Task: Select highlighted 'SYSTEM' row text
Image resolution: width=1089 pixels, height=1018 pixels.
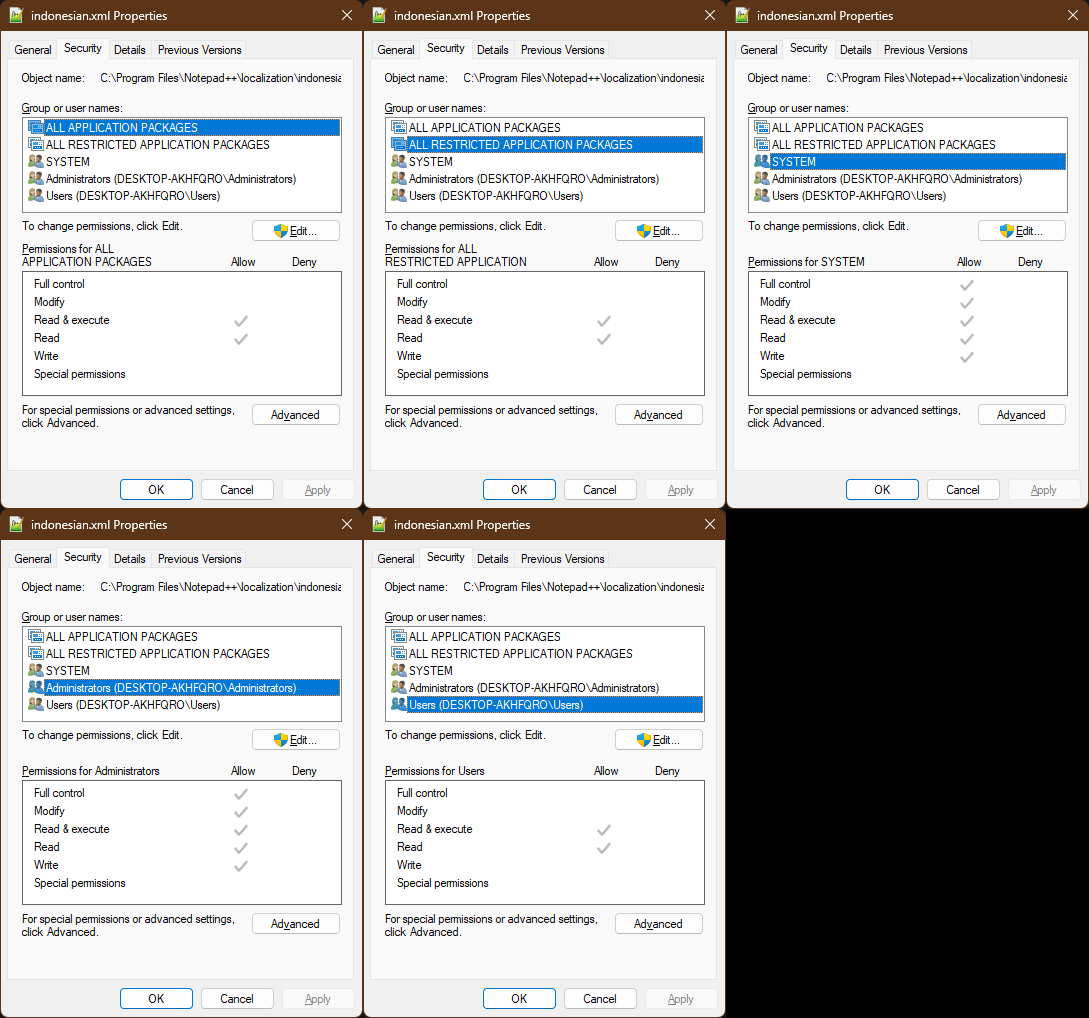Action: pyautogui.click(x=794, y=161)
